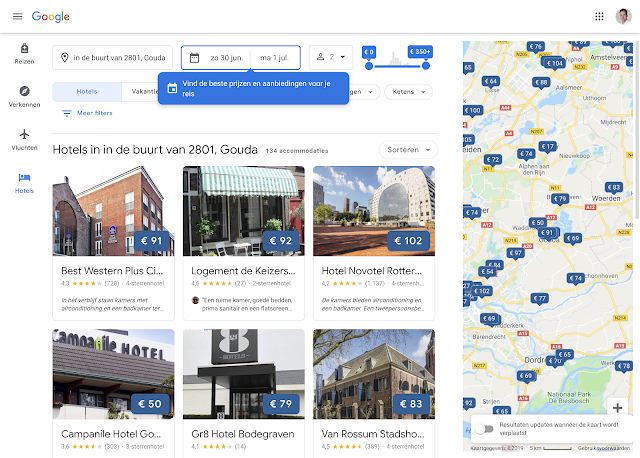
Task: Click Gr8 Hotel € 79 photo
Action: click(x=244, y=374)
